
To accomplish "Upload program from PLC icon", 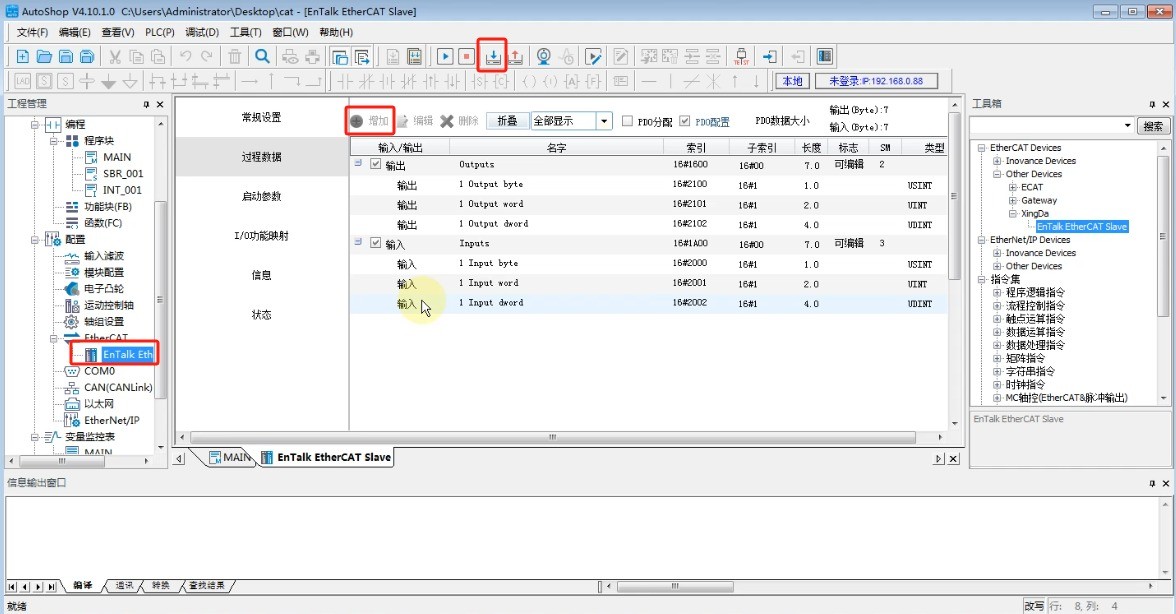I will [x=515, y=56].
